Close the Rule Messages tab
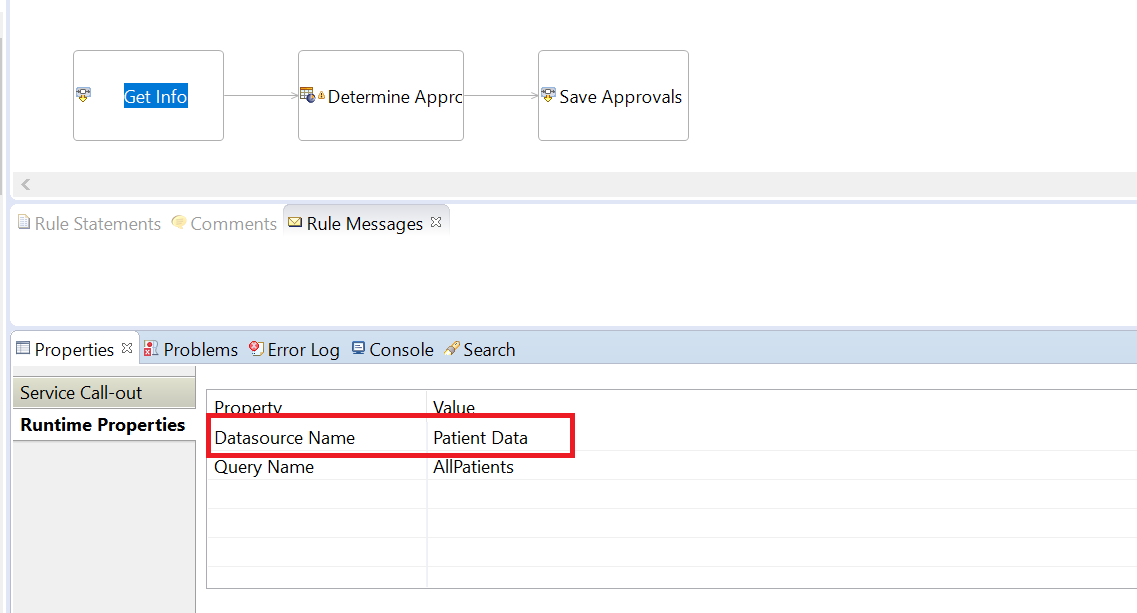This screenshot has width=1137, height=613. (x=436, y=222)
